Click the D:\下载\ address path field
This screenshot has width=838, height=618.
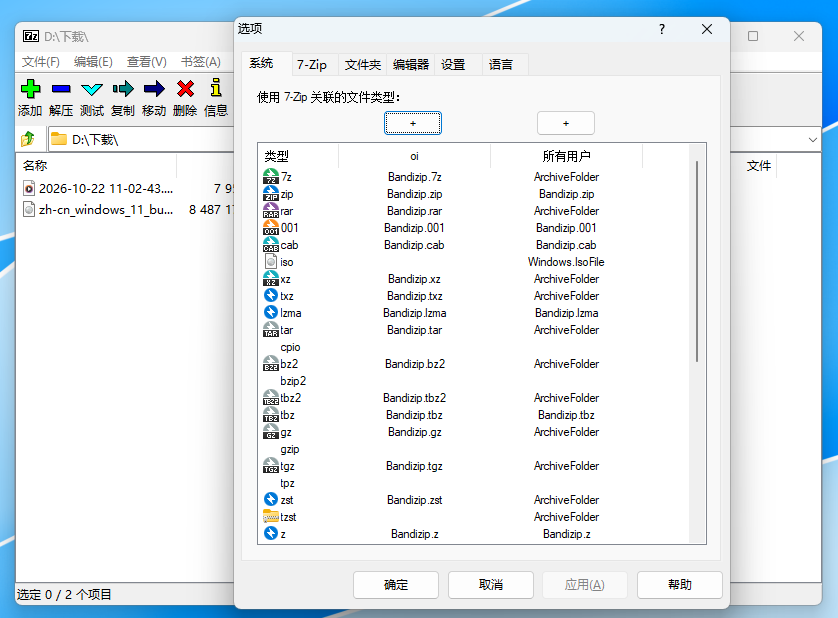tap(142, 140)
